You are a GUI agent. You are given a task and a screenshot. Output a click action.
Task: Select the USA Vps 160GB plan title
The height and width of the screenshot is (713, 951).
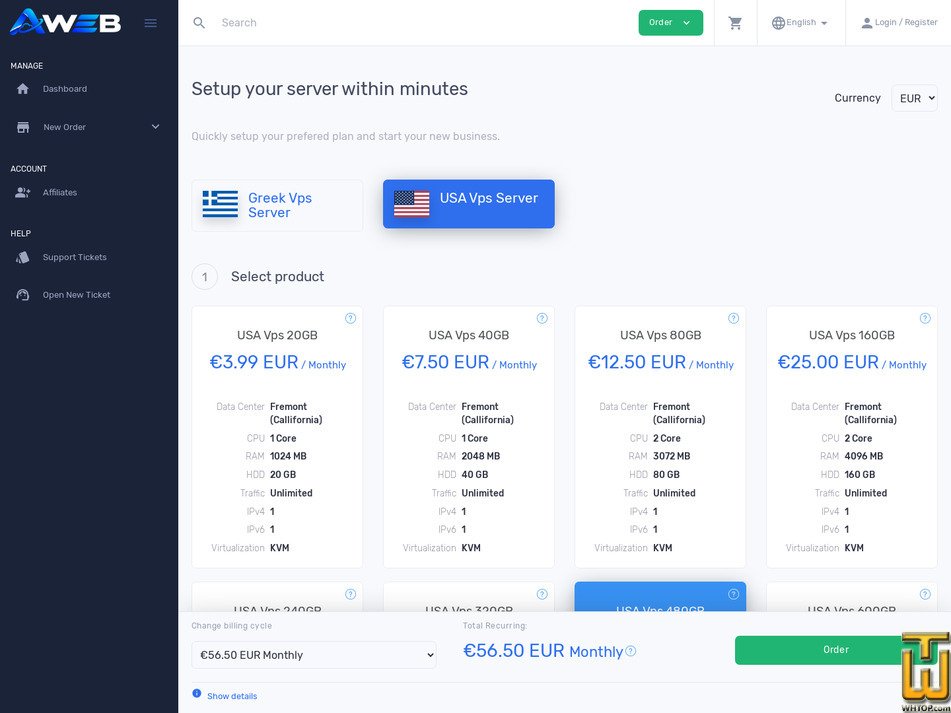pos(852,335)
